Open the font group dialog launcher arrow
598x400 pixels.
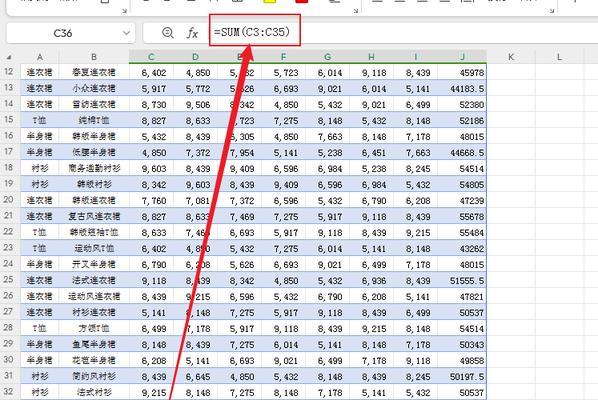point(356,11)
